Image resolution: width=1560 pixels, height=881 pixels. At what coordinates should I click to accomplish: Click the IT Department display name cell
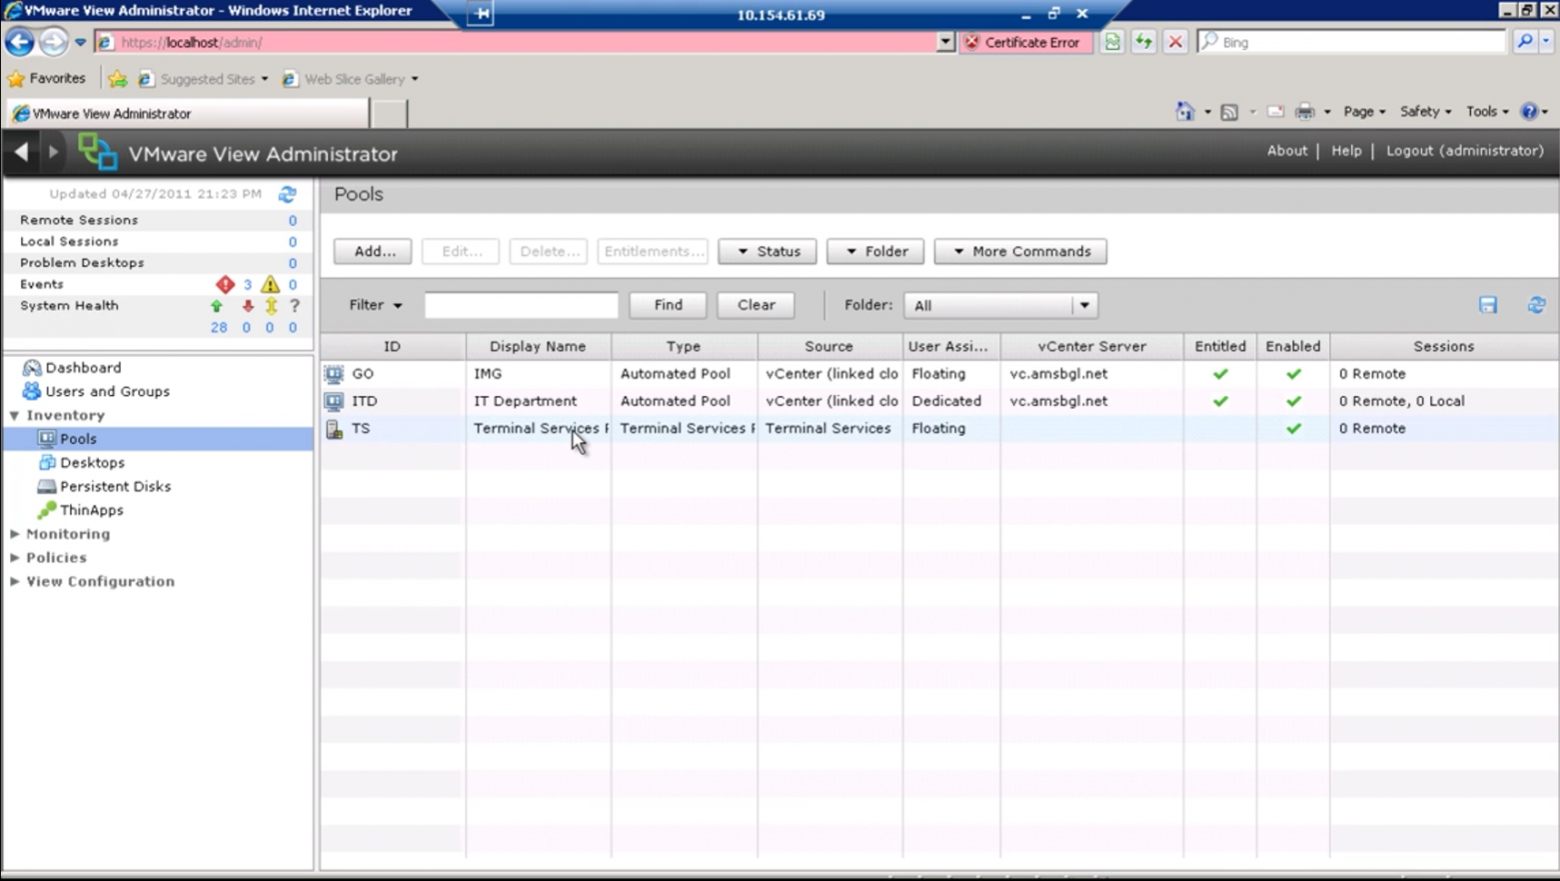pos(538,401)
